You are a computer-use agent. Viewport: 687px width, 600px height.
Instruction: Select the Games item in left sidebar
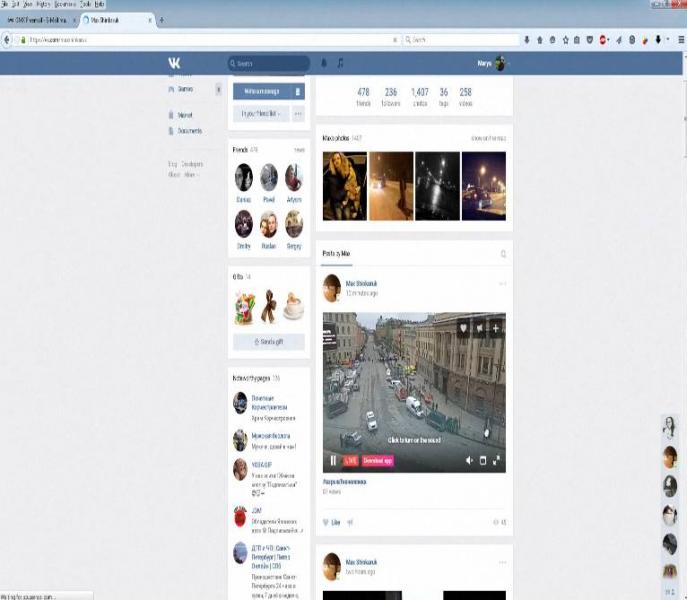[x=185, y=89]
